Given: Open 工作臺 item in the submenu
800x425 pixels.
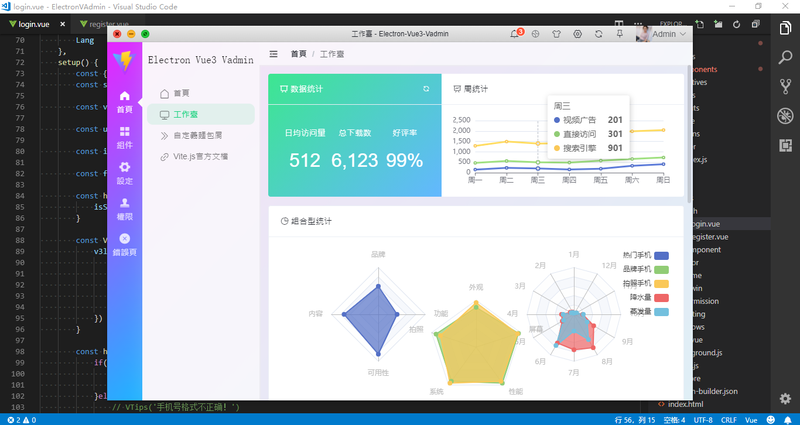Looking at the screenshot, I should coord(201,114).
